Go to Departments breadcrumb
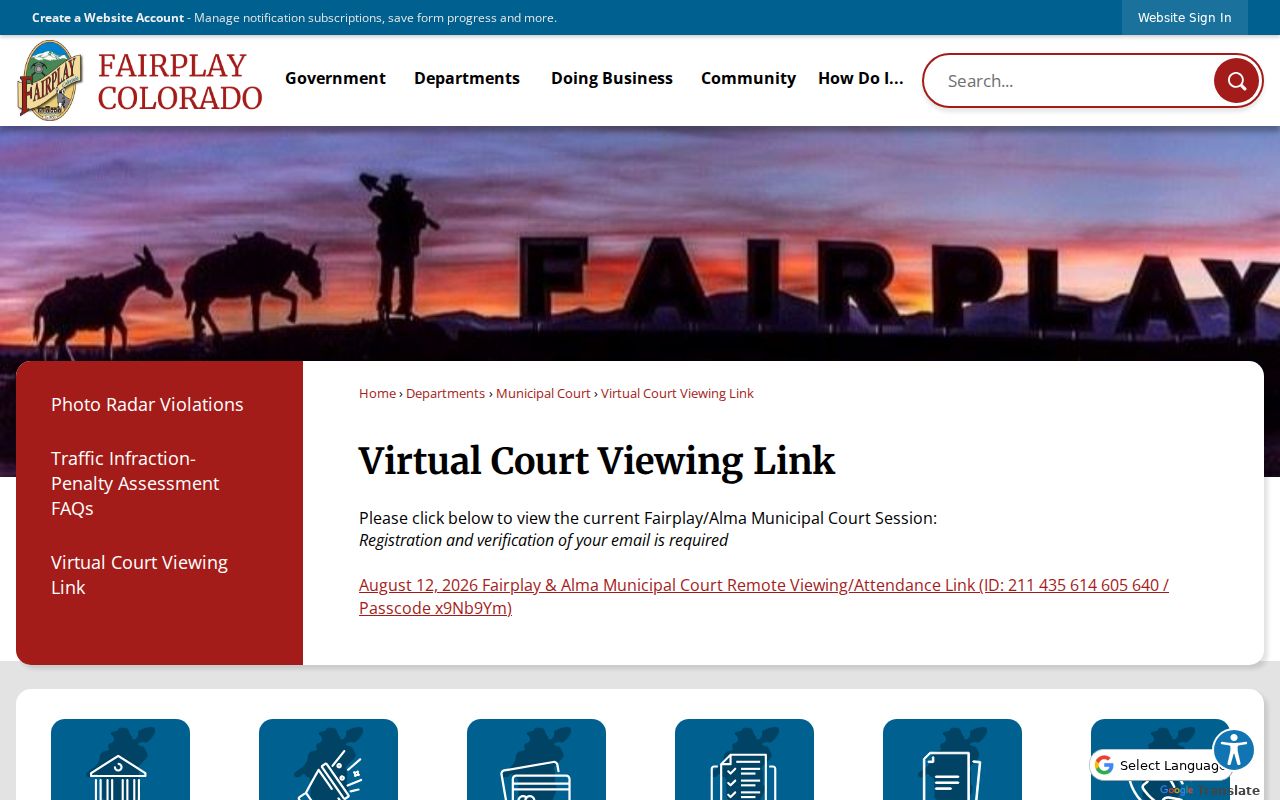Screen dimensions: 1280x800 tap(445, 393)
